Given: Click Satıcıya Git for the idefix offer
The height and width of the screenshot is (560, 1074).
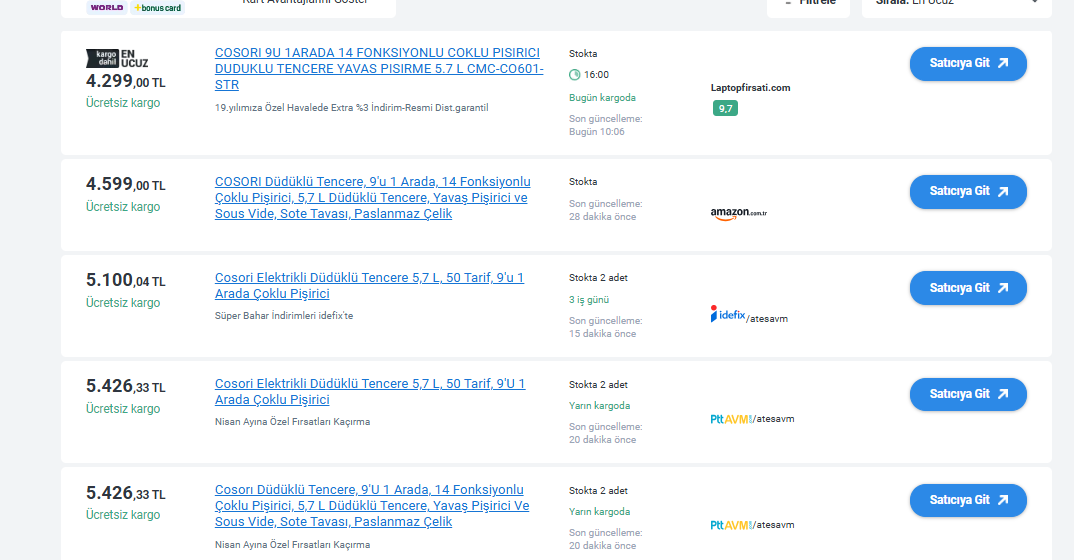Looking at the screenshot, I should coord(968,288).
